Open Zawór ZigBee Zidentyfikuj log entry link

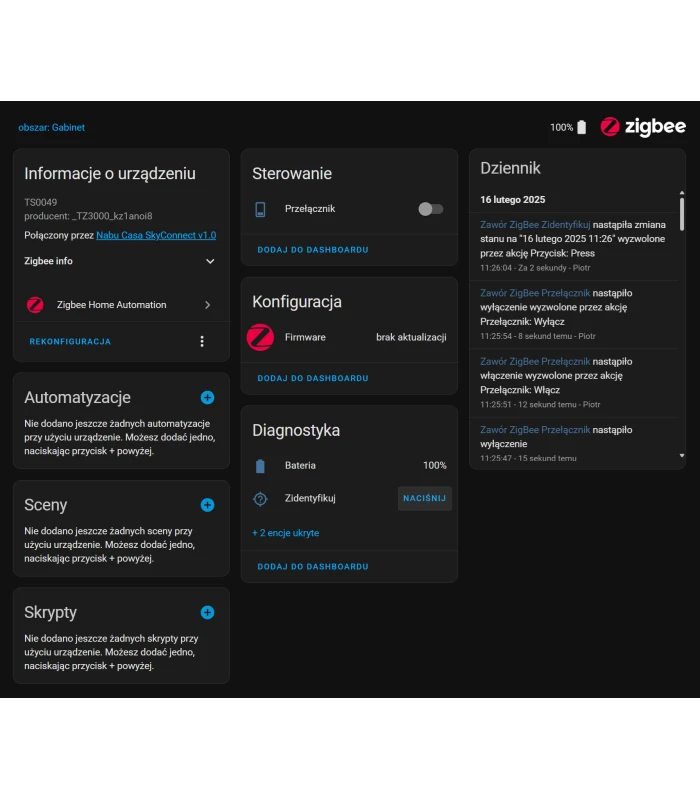click(535, 225)
